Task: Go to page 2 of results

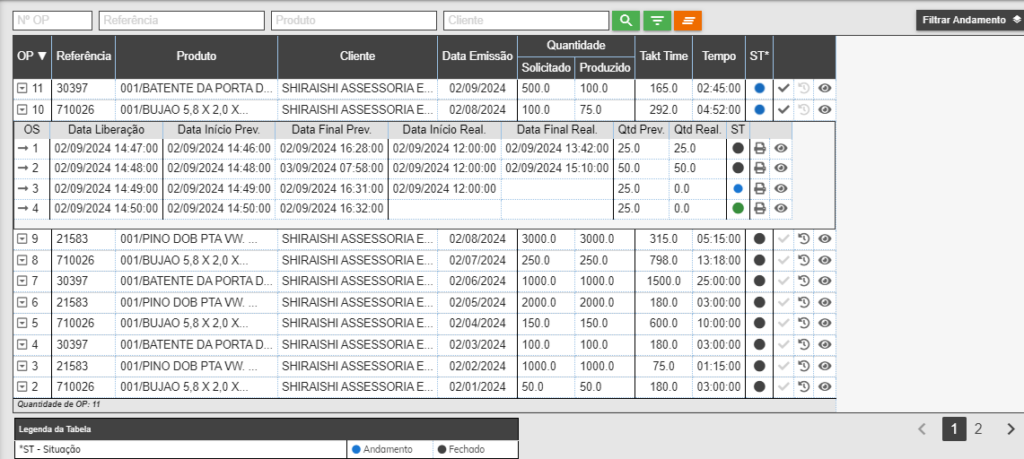Action: coord(978,429)
